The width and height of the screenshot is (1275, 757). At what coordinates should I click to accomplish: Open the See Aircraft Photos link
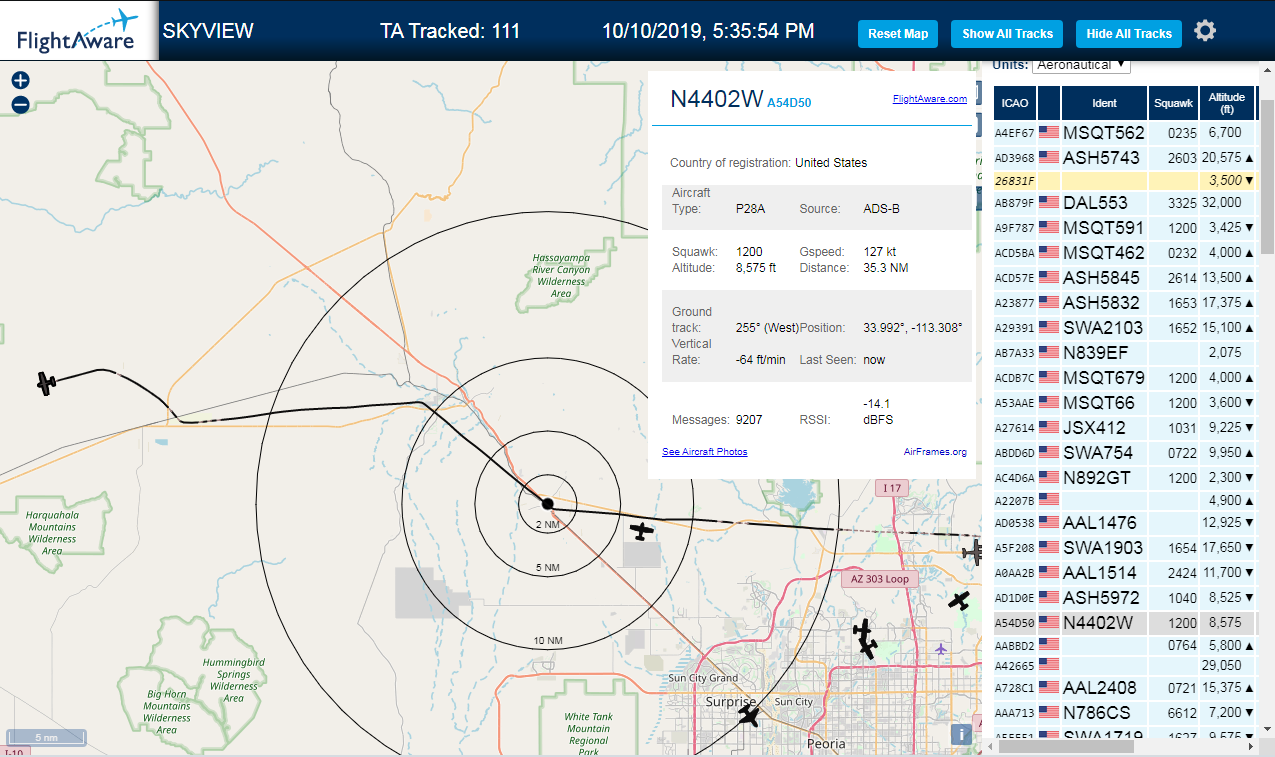tap(704, 452)
